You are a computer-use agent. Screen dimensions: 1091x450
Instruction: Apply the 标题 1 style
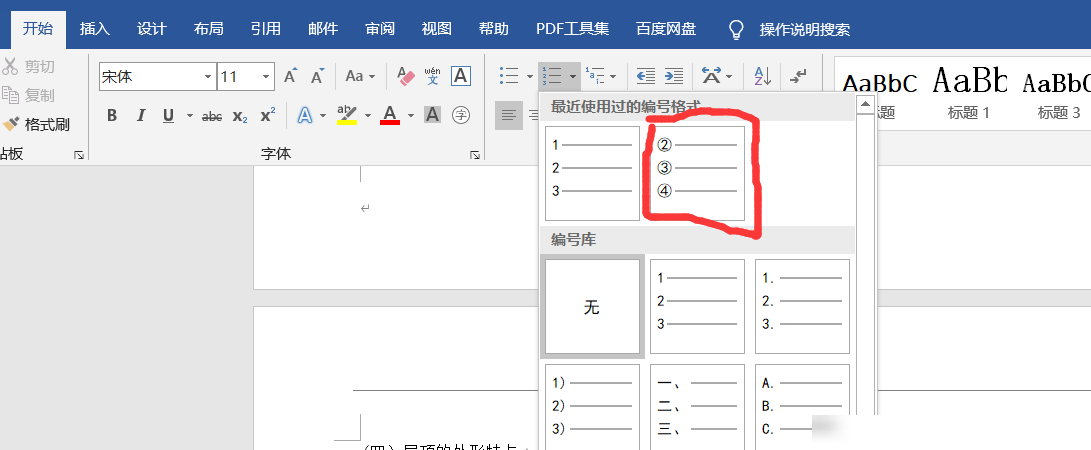(x=969, y=94)
